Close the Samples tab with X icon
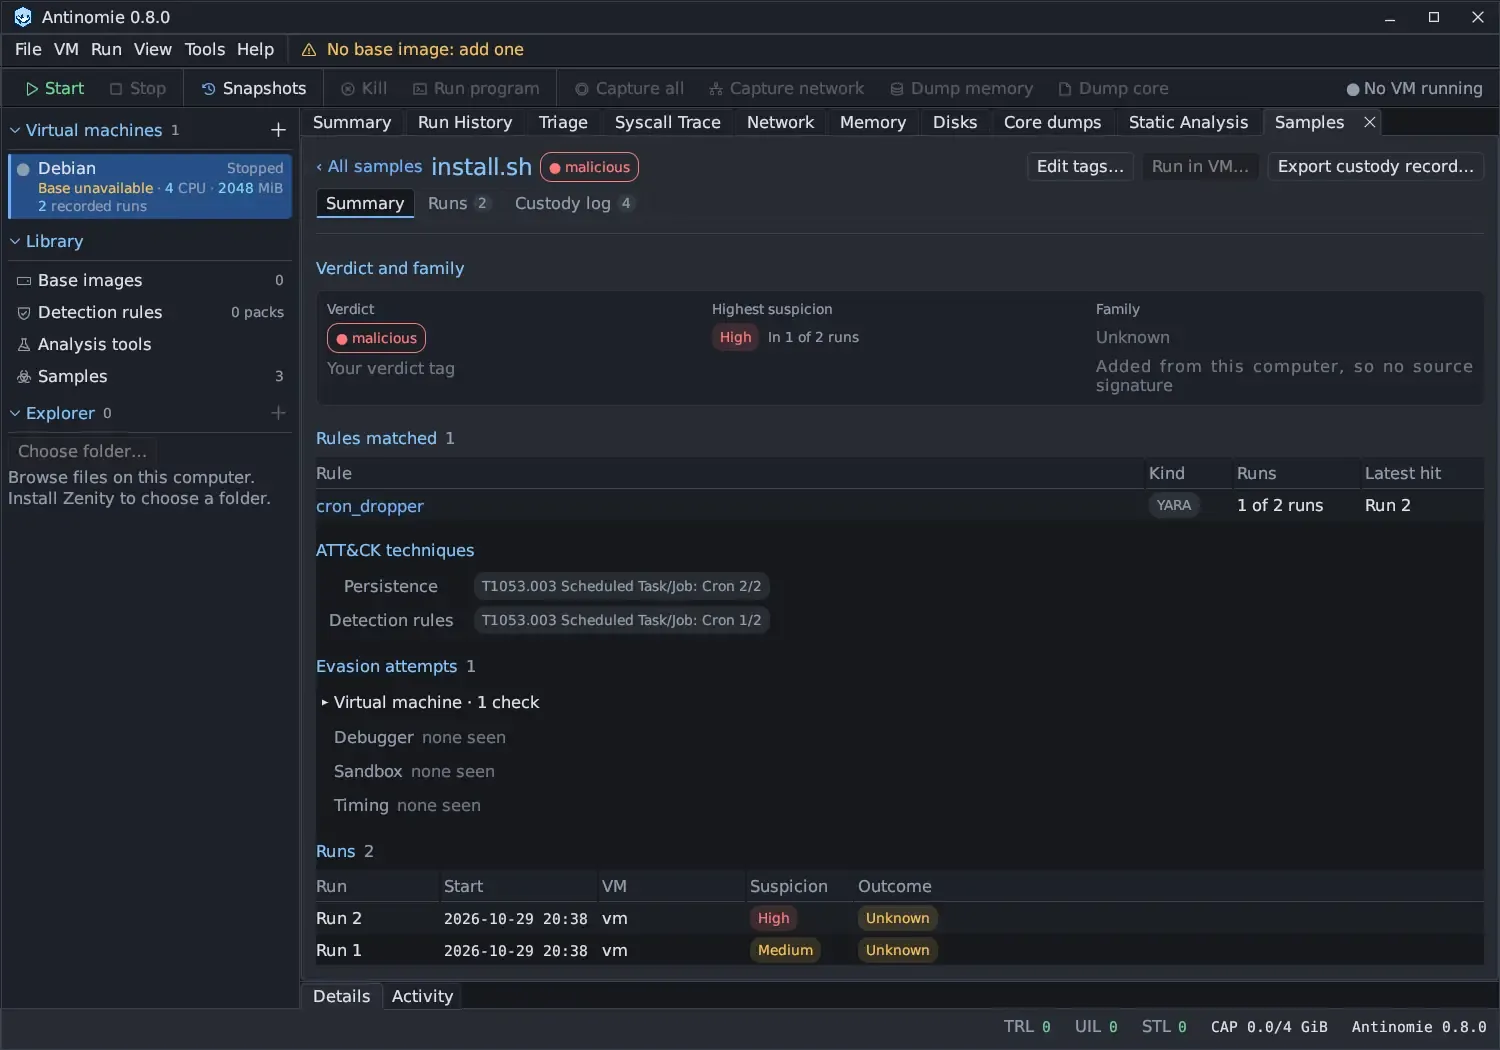Viewport: 1500px width, 1050px height. click(1370, 122)
